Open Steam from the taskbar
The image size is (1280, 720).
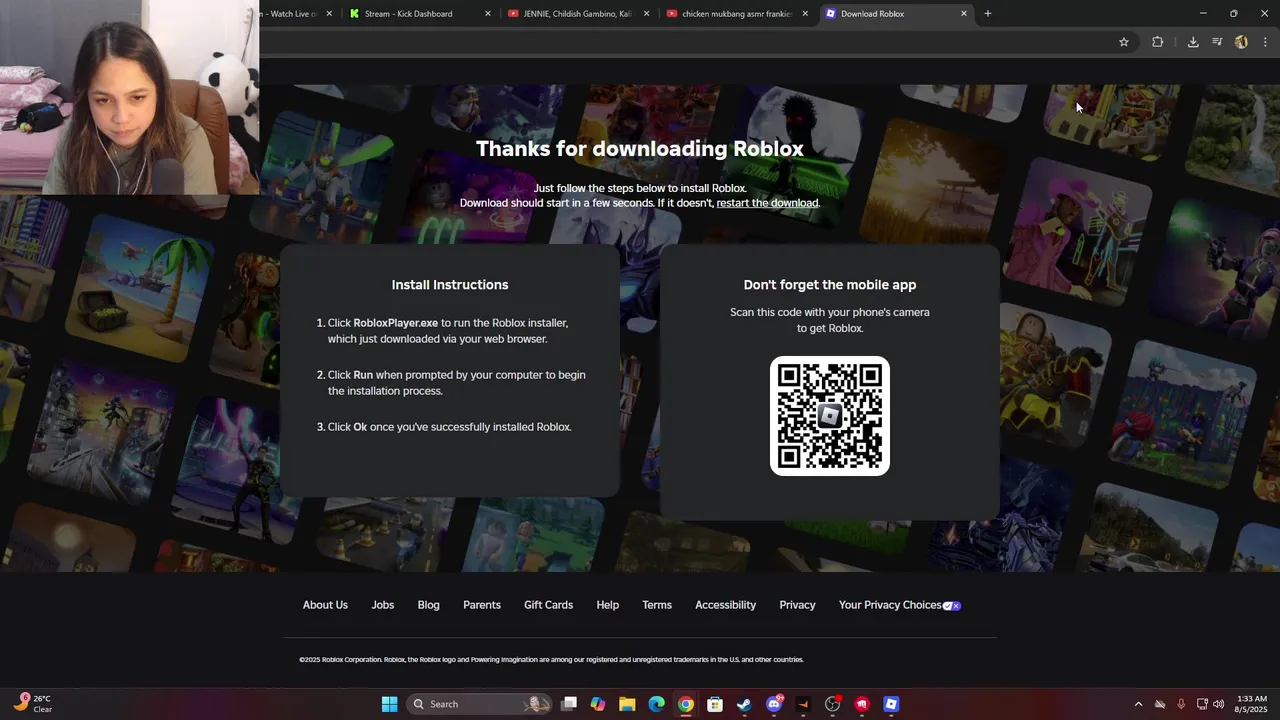pos(744,704)
